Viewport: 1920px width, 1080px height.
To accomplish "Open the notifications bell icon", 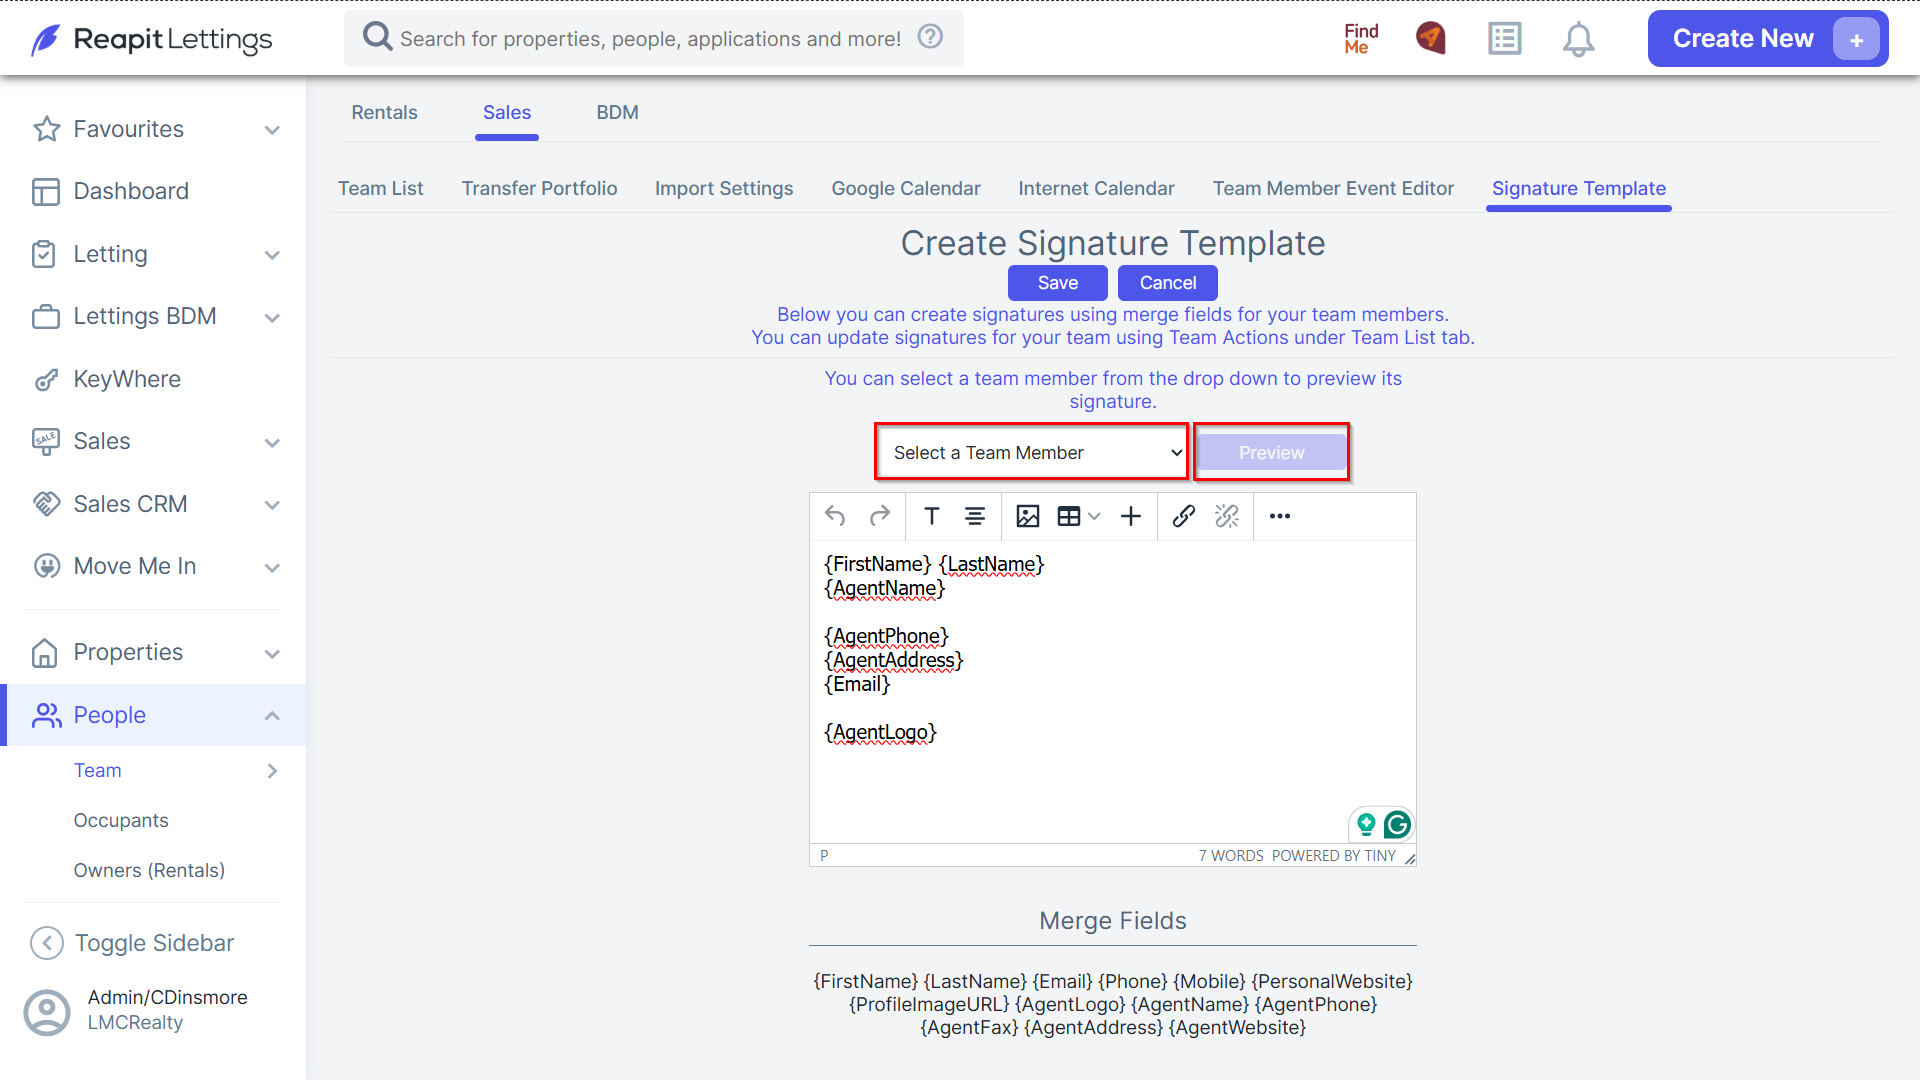I will coord(1578,39).
